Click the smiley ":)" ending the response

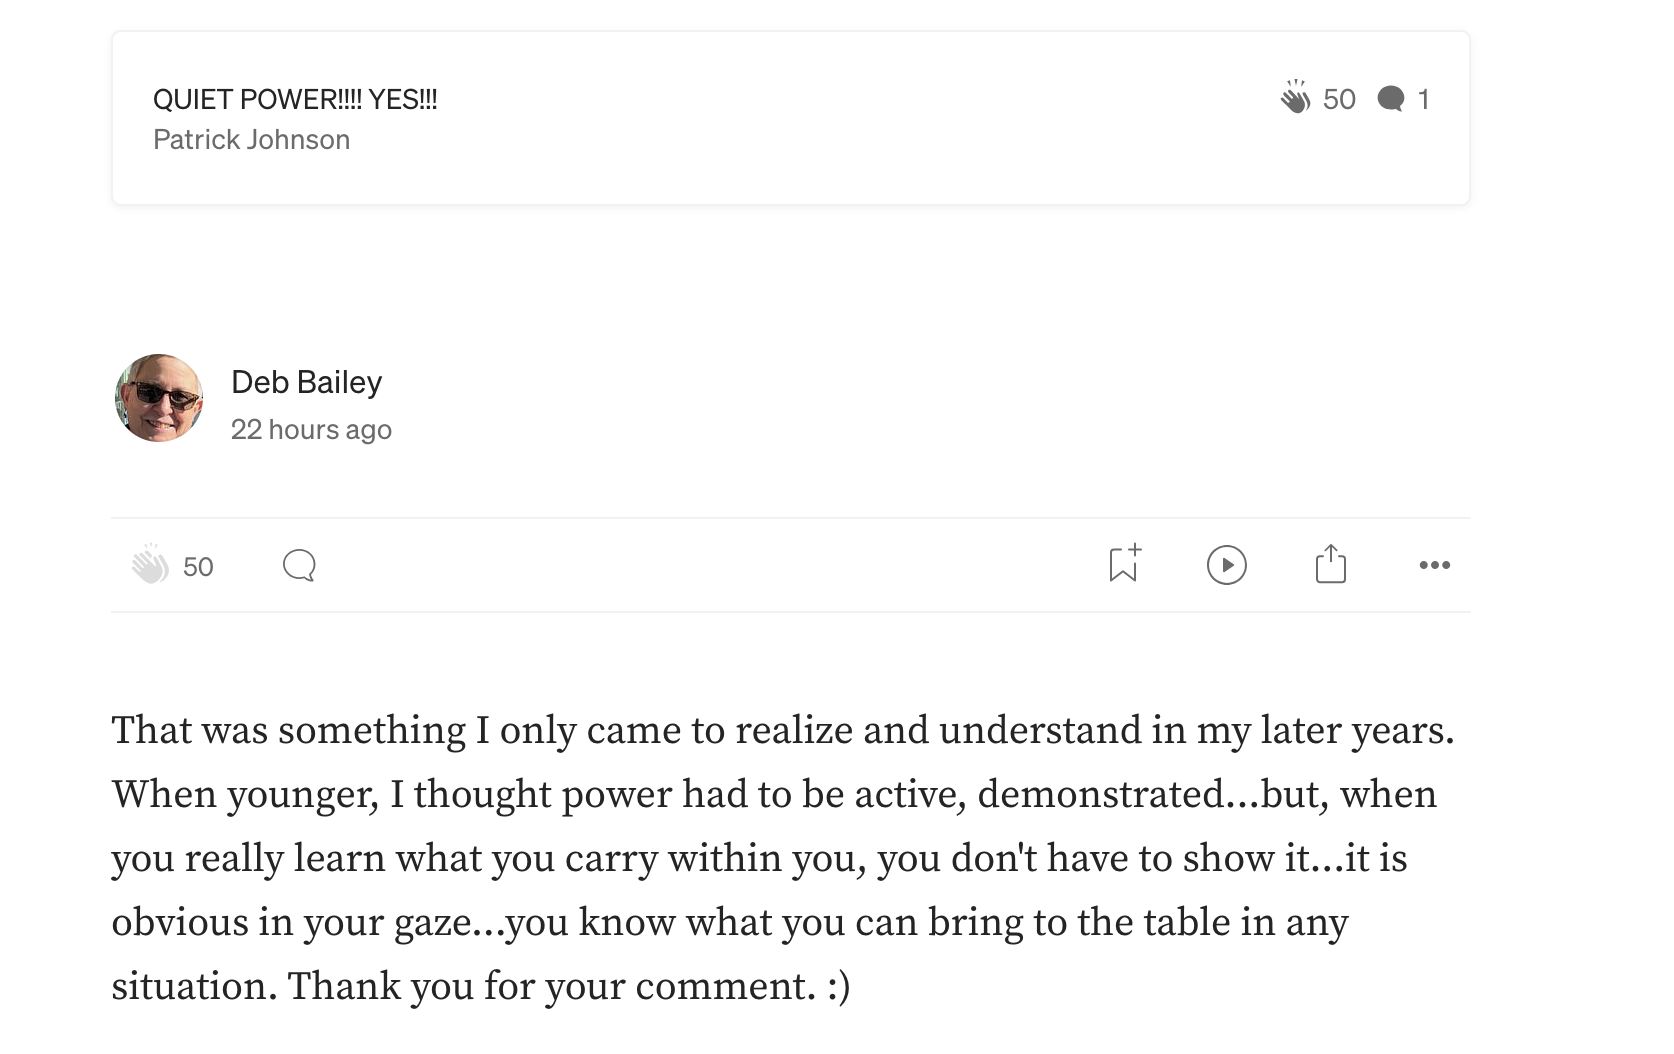tap(839, 987)
